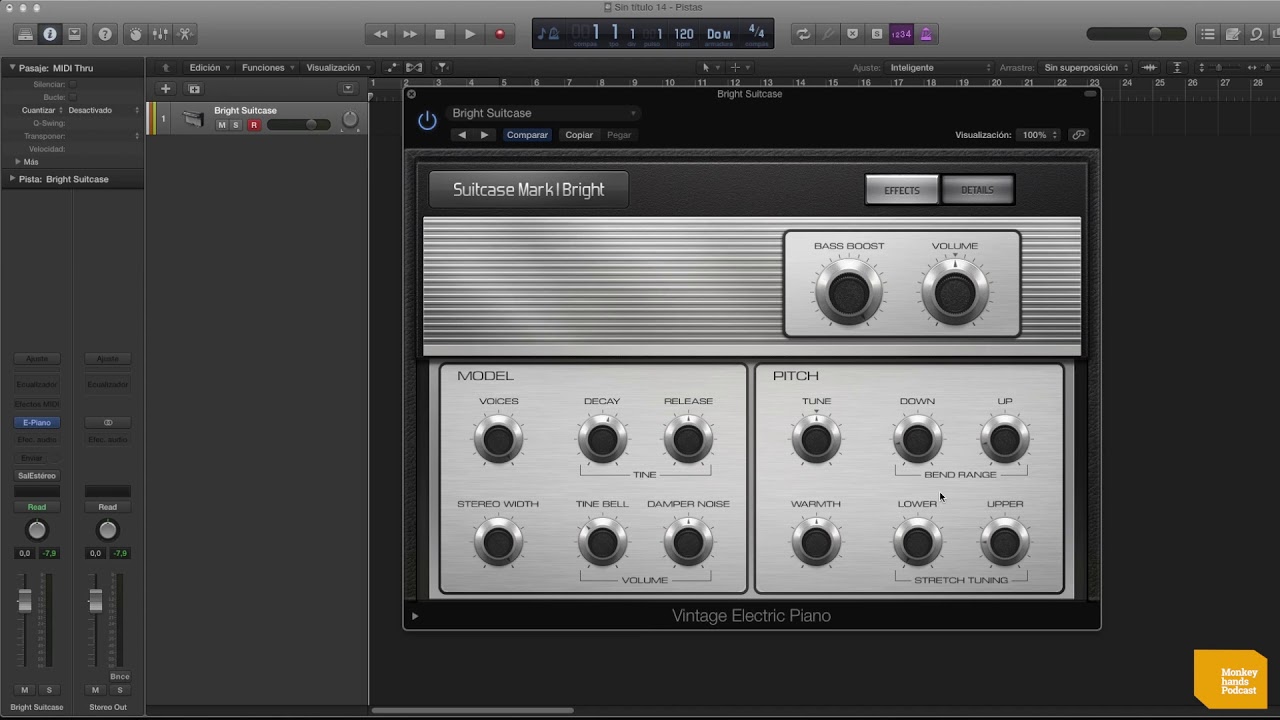Click the E-Piano instrument slot
1280x720 pixels.
coord(37,423)
